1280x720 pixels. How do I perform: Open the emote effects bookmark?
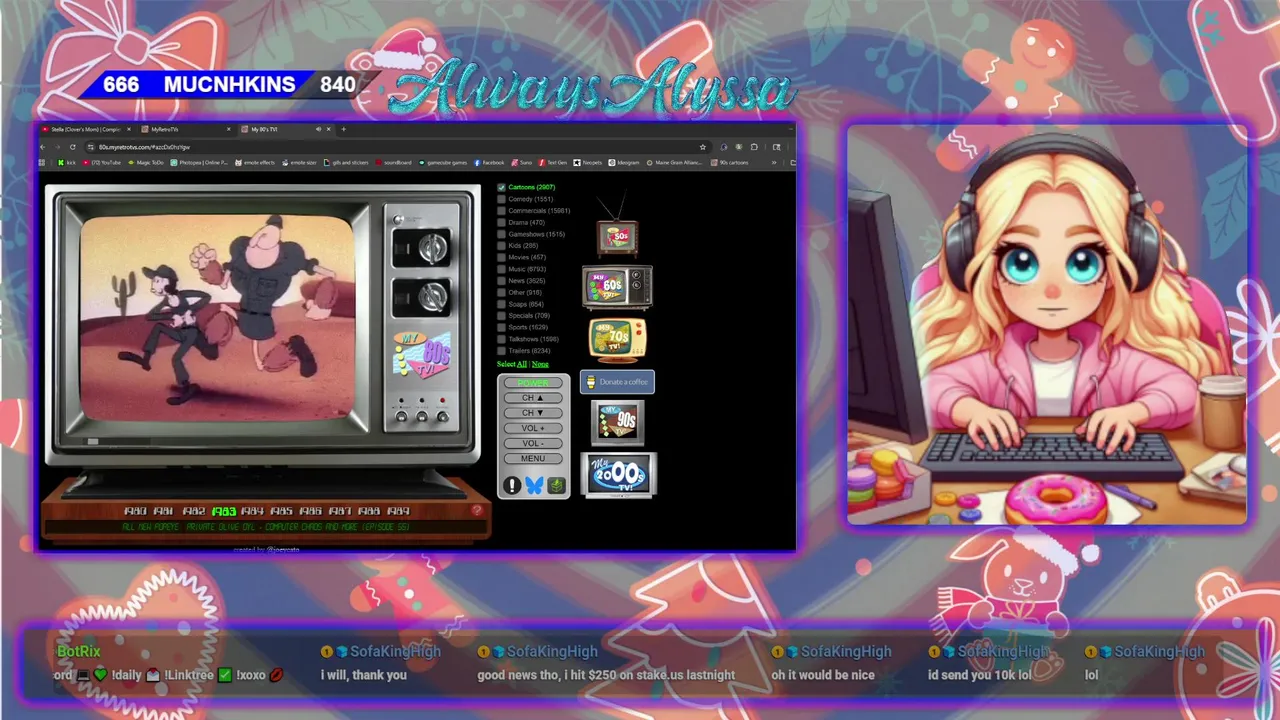255,162
